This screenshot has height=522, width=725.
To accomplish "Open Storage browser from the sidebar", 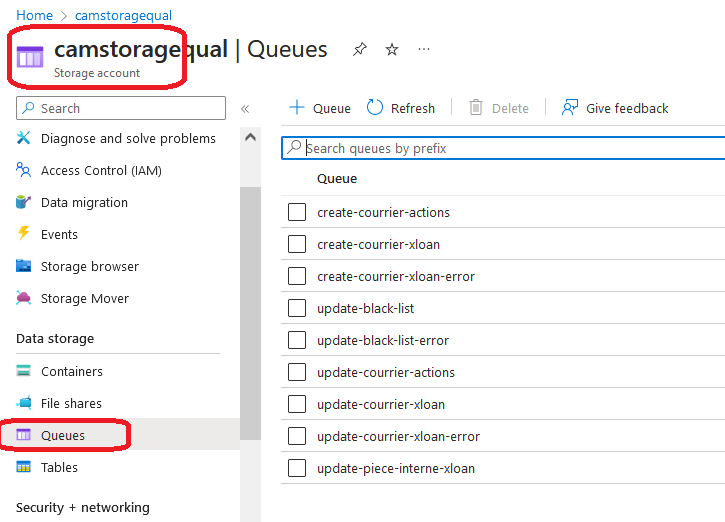I will [x=89, y=267].
